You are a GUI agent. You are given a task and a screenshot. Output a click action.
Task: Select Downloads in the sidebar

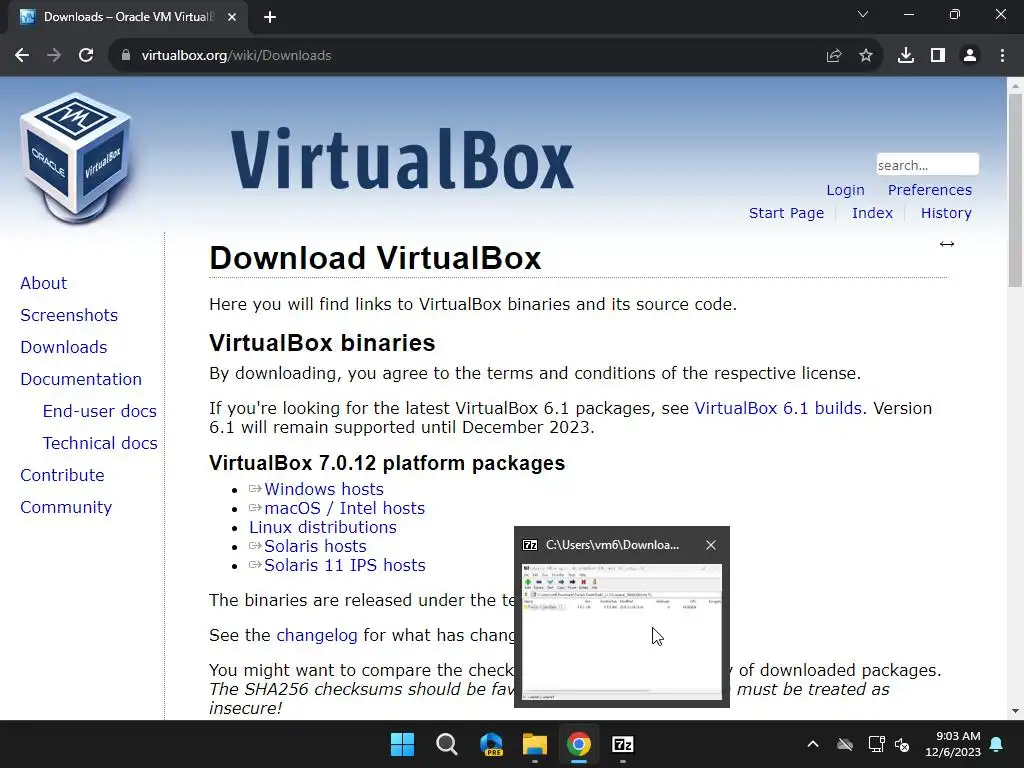[x=63, y=347]
